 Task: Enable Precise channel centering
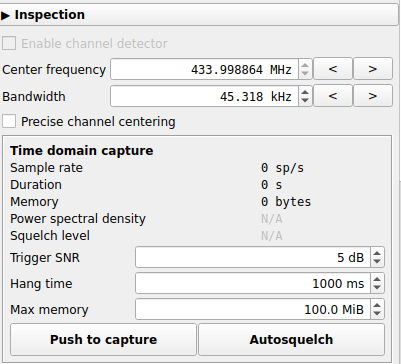click(x=9, y=121)
